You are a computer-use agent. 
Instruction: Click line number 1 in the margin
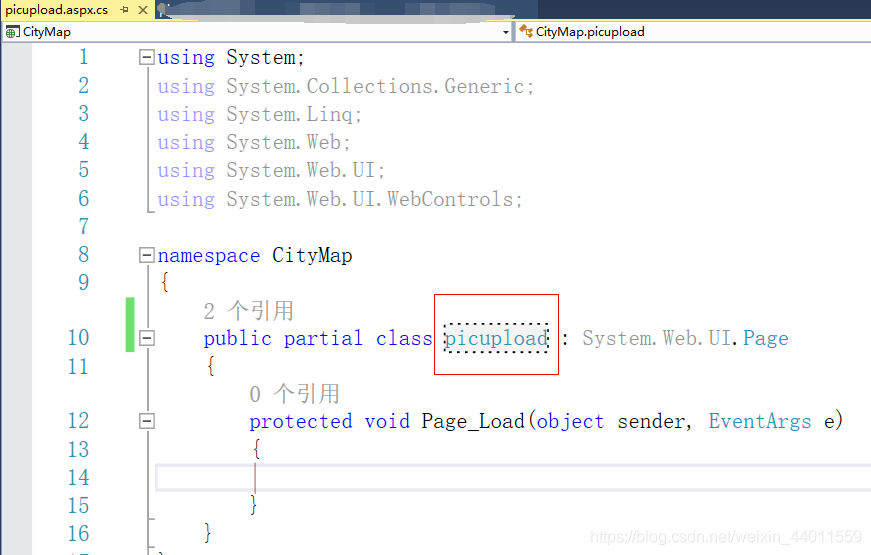84,57
